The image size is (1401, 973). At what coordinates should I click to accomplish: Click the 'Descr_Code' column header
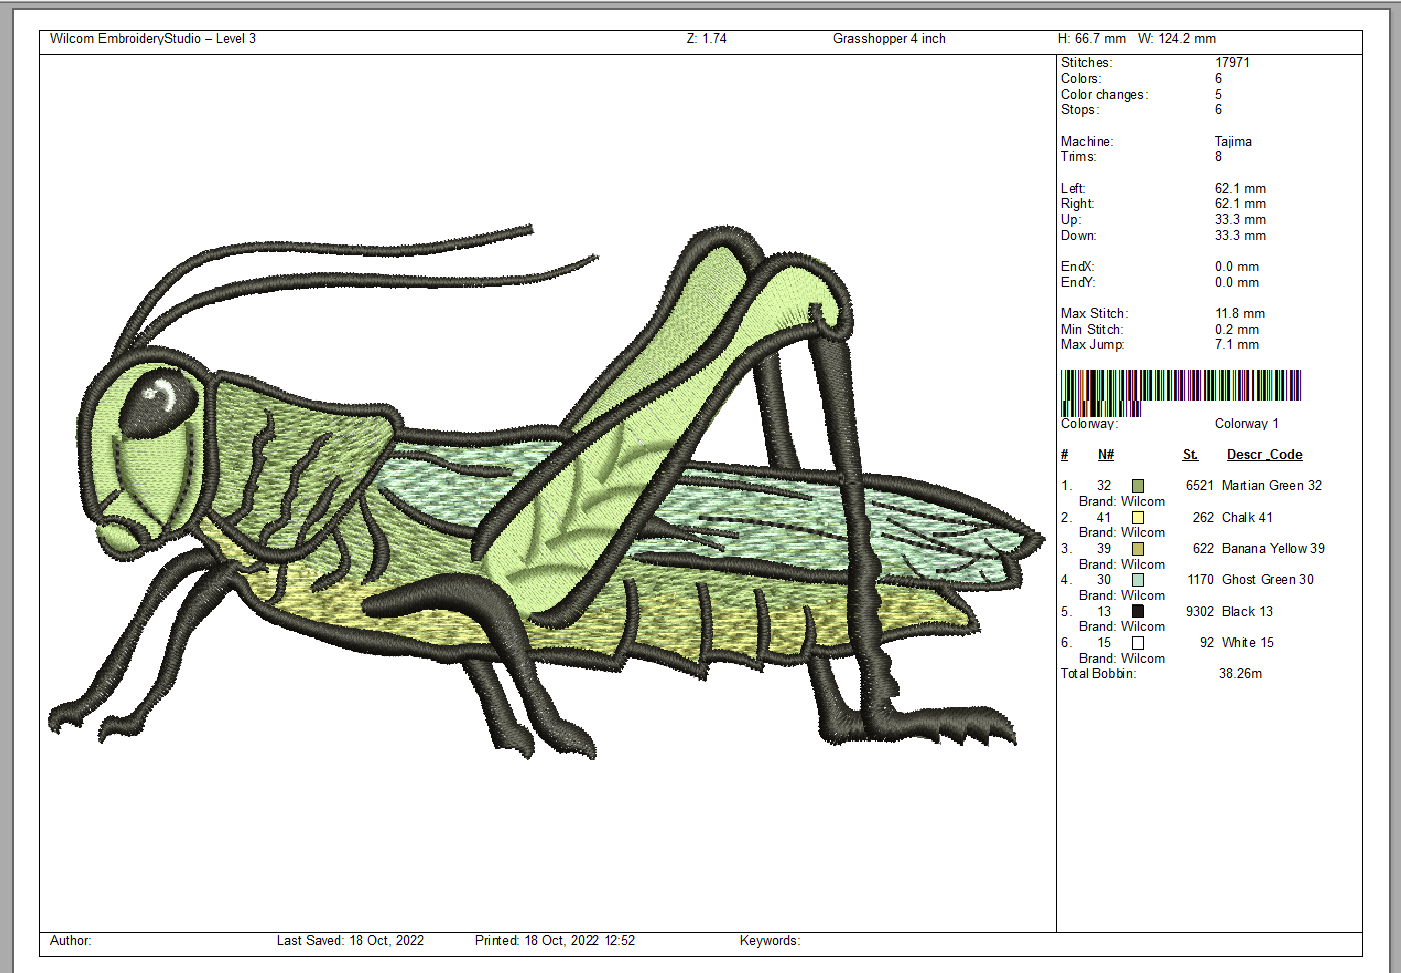[1265, 455]
